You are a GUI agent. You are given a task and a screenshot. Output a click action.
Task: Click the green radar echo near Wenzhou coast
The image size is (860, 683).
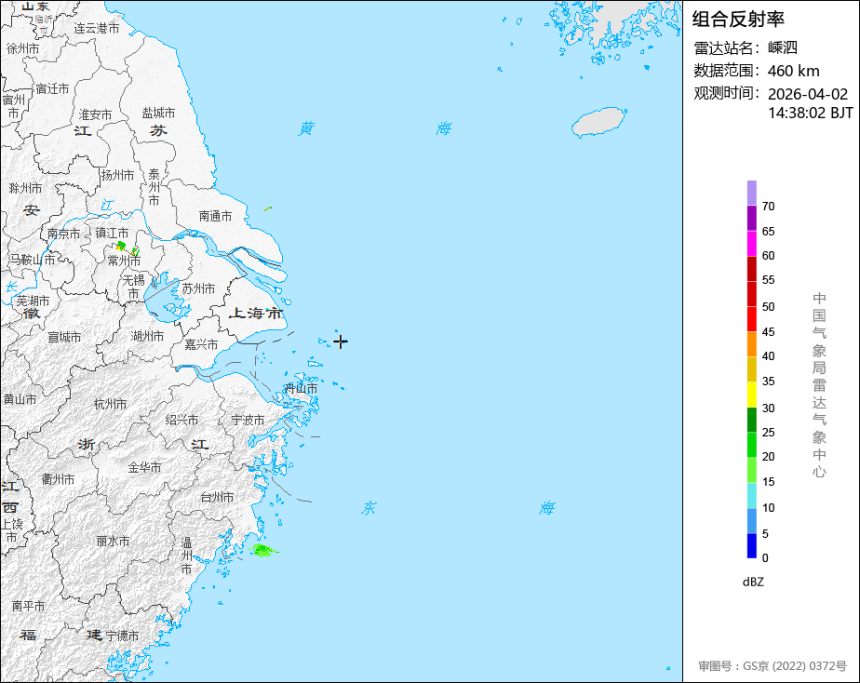pos(264,550)
